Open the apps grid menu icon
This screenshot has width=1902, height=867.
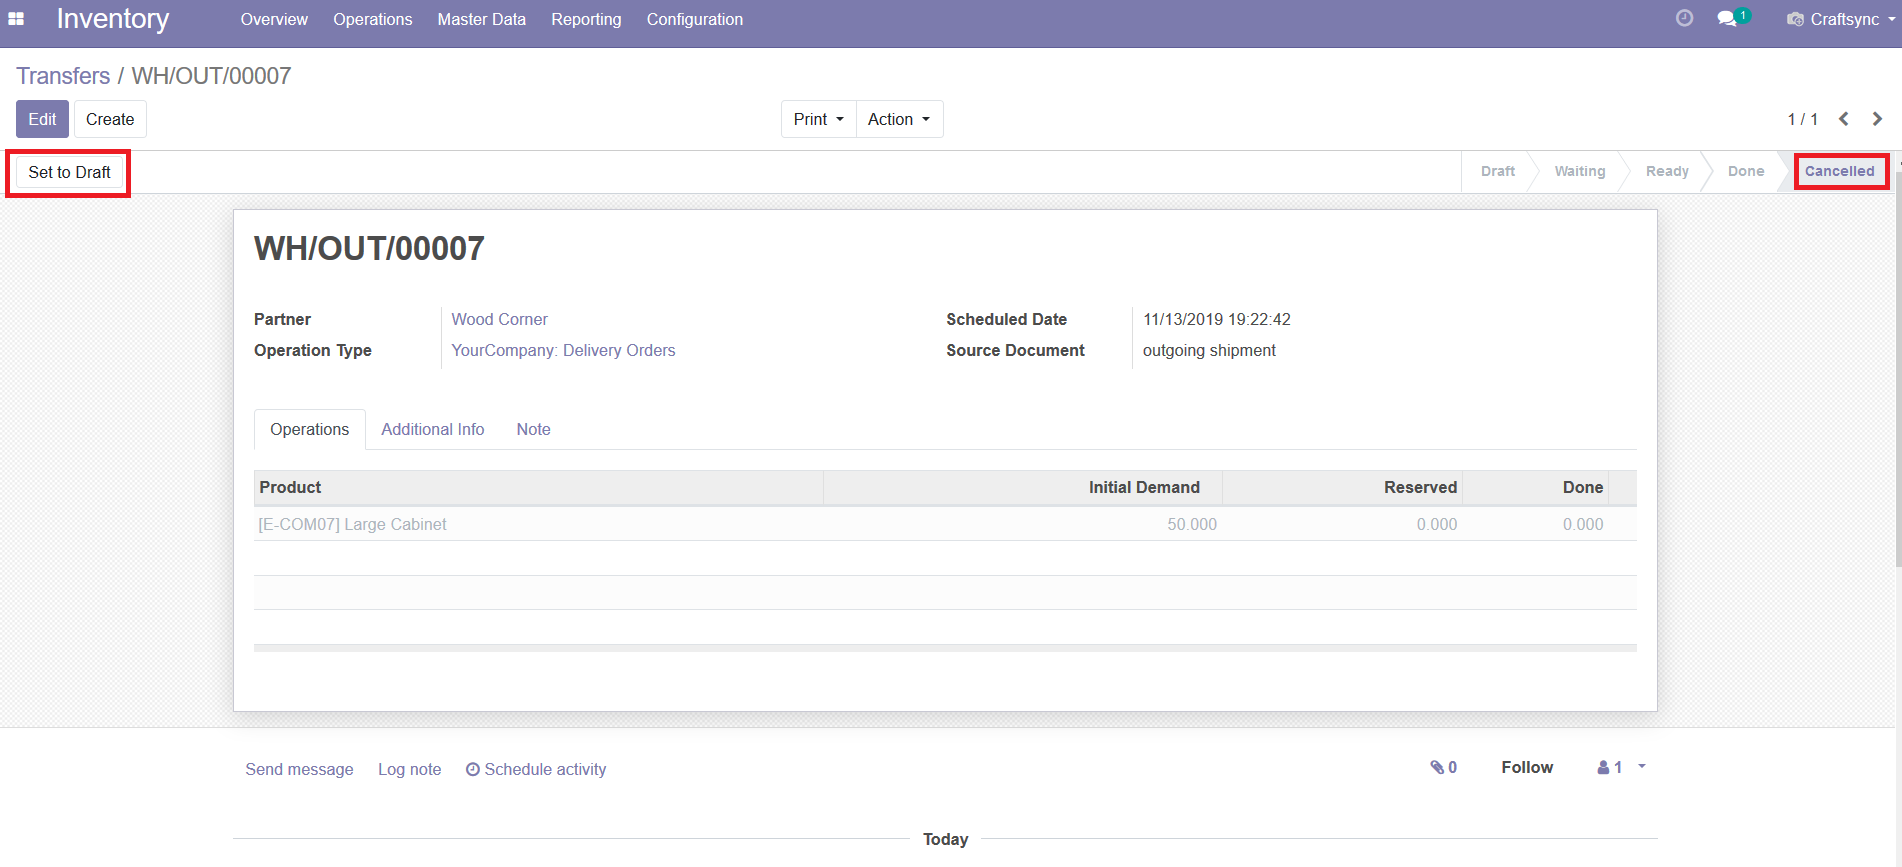[16, 19]
